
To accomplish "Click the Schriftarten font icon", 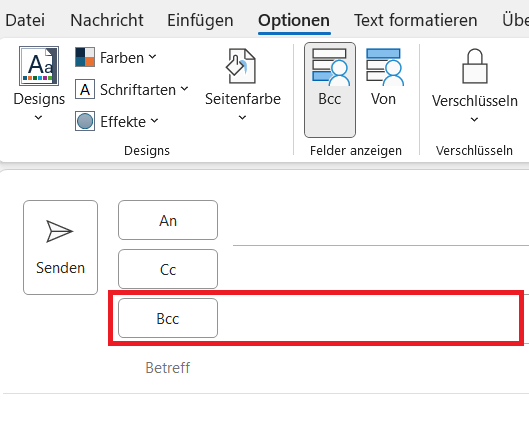I will (85, 89).
